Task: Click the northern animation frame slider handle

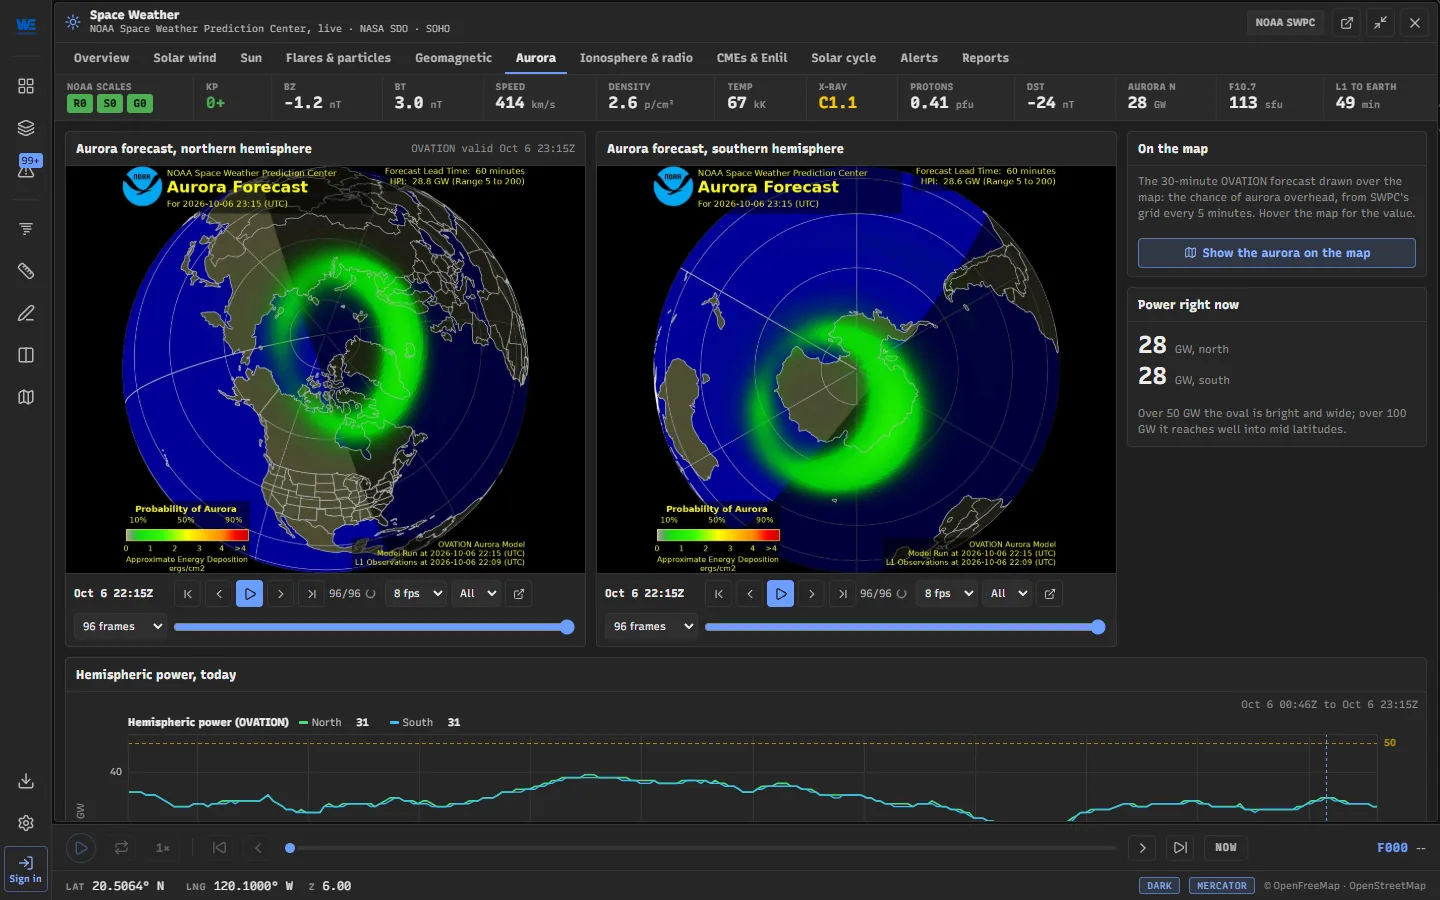Action: (x=567, y=627)
